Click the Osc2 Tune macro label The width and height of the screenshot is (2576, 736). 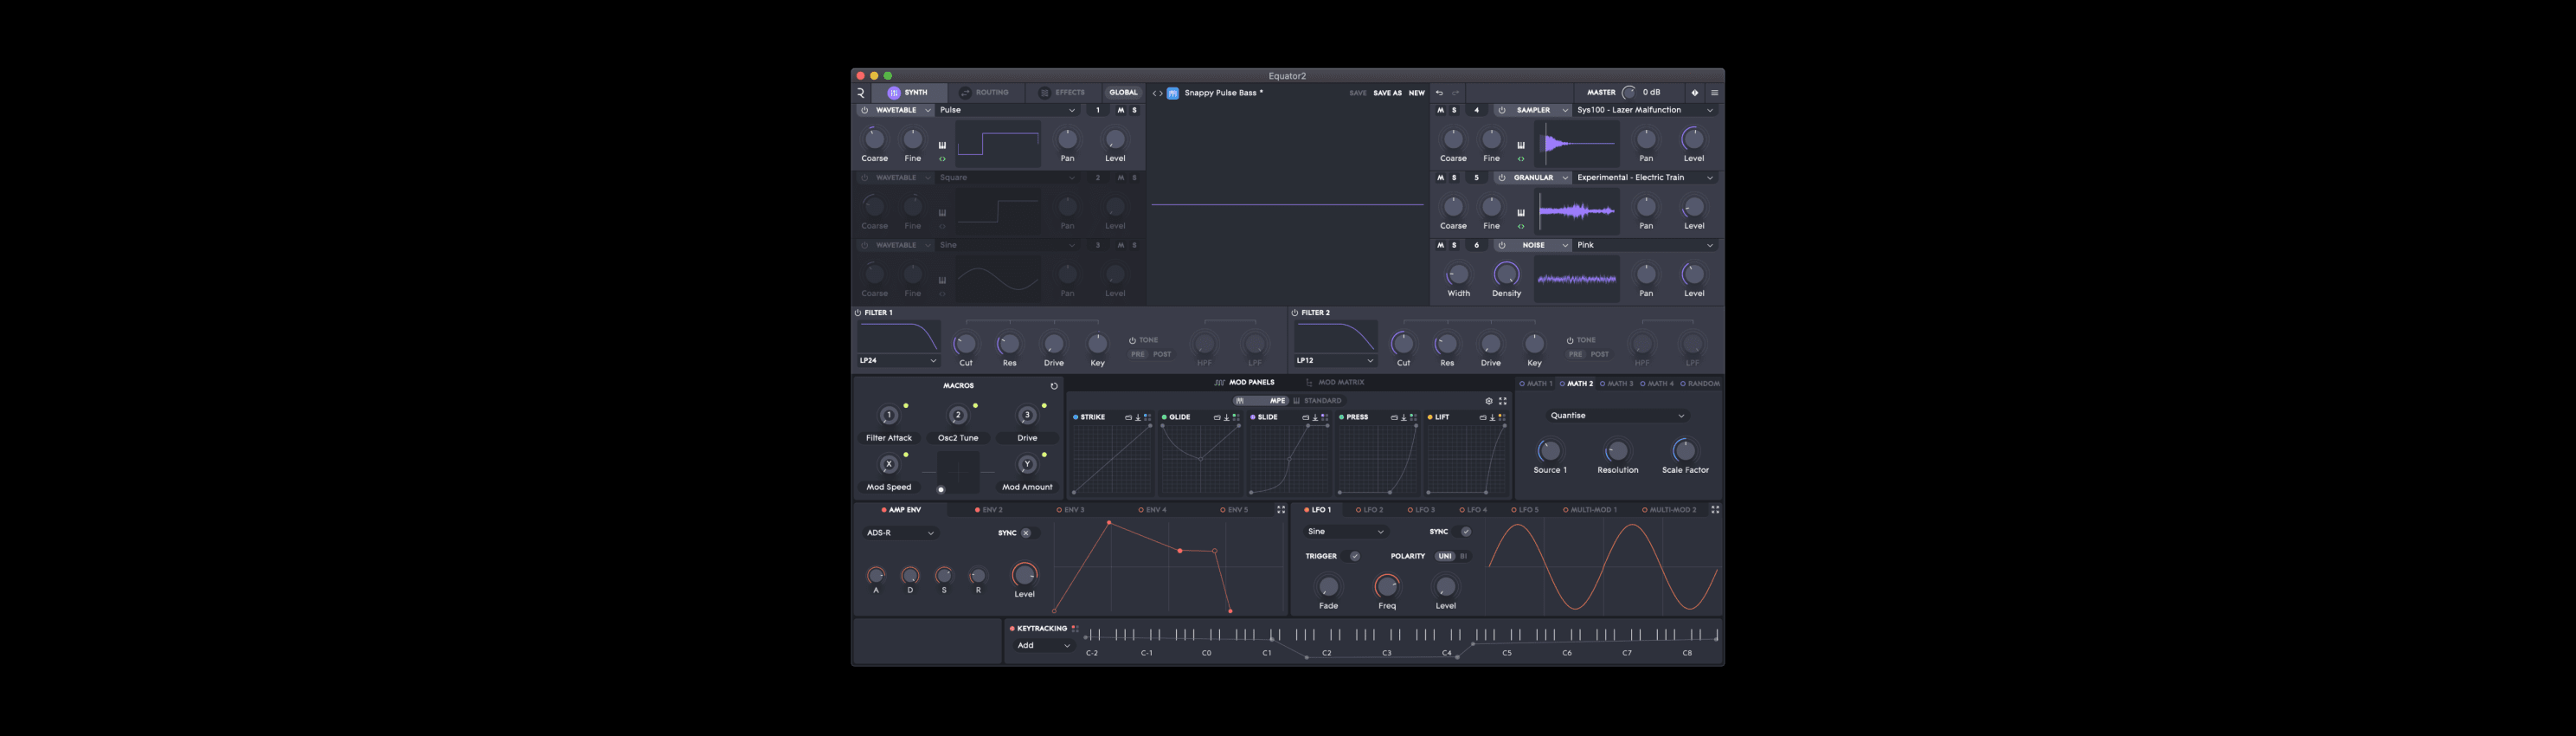tap(958, 438)
